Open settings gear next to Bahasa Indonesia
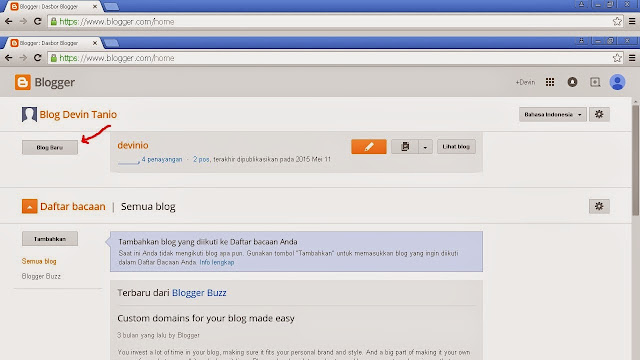Viewport: 640px width, 360px height. tap(599, 114)
